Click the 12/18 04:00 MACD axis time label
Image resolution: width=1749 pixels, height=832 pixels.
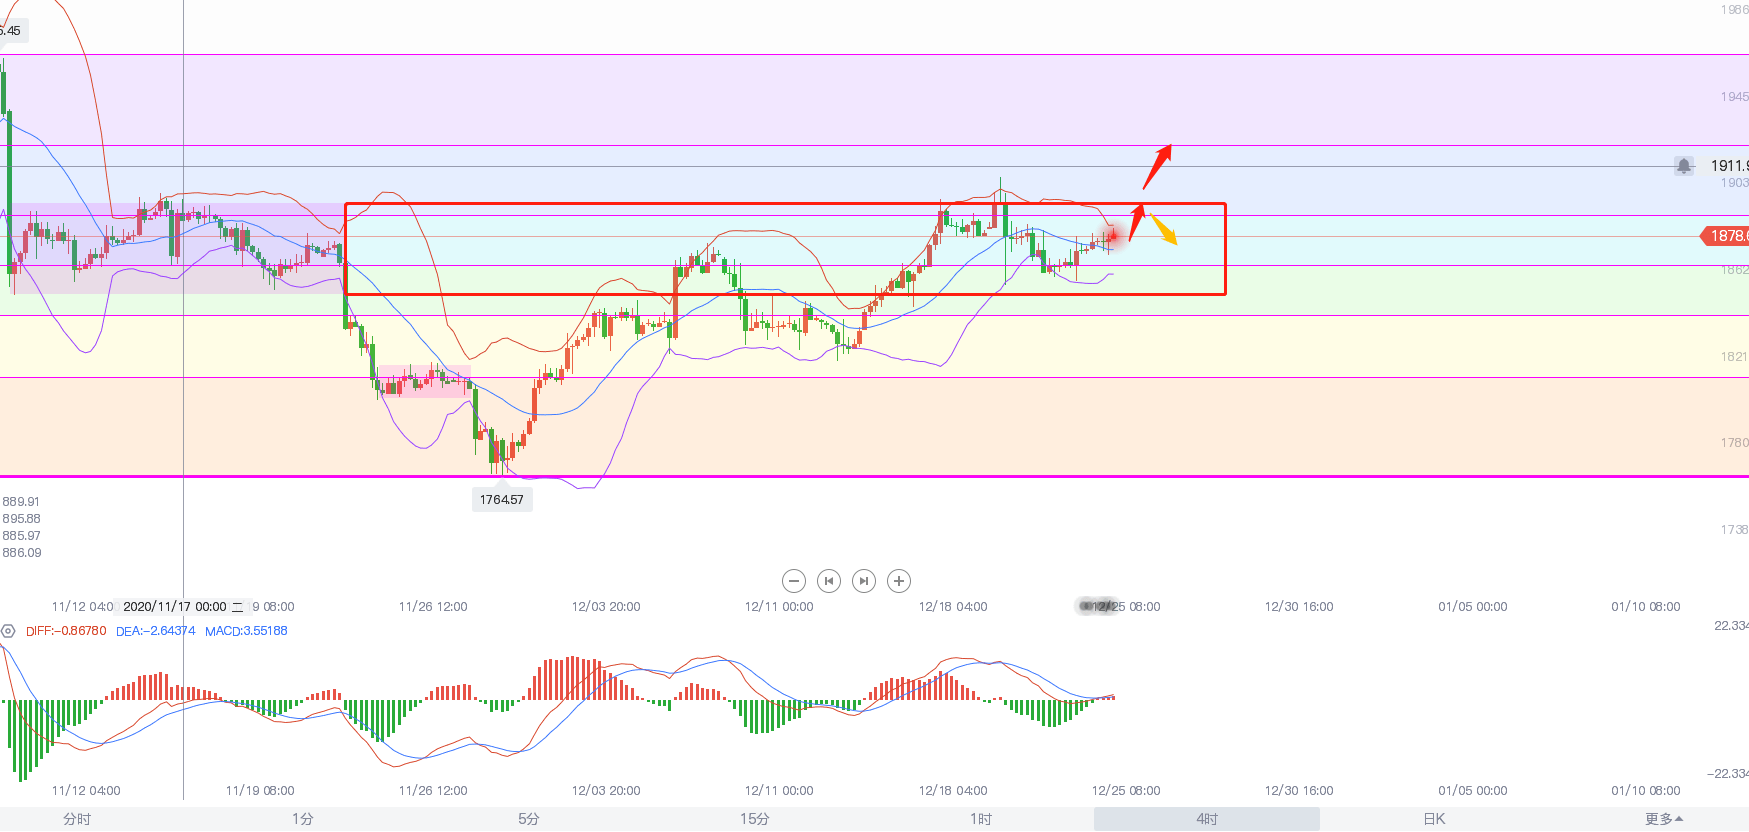click(x=953, y=791)
